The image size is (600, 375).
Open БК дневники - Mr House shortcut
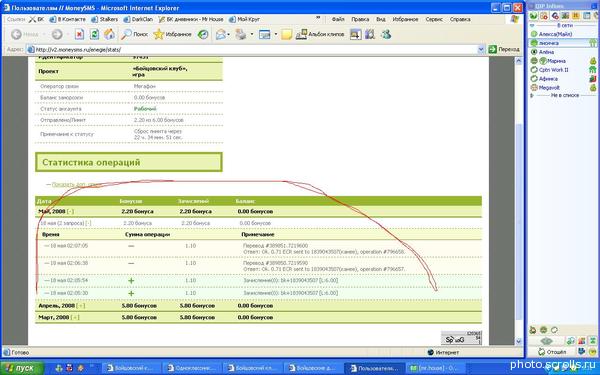pyautogui.click(x=191, y=19)
